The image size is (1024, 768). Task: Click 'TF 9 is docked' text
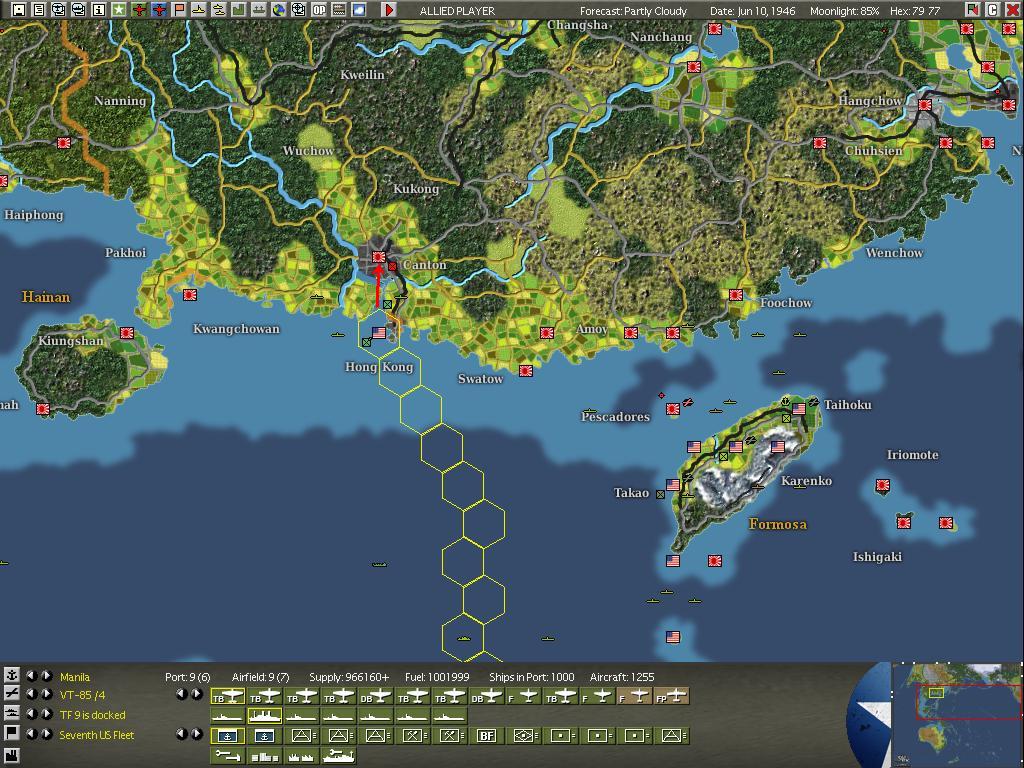(92, 714)
